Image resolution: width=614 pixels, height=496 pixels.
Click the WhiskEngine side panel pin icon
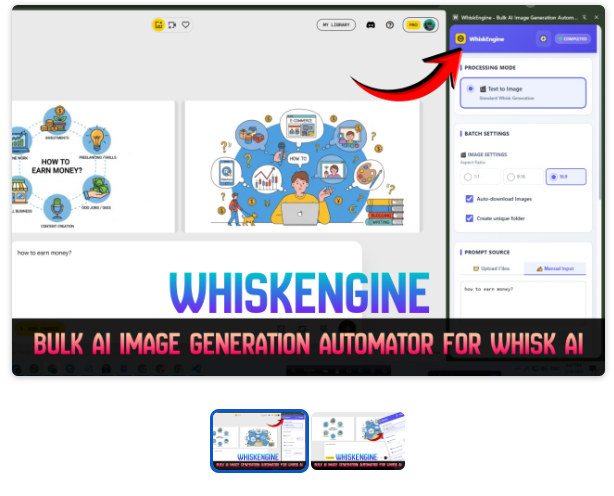click(x=584, y=17)
